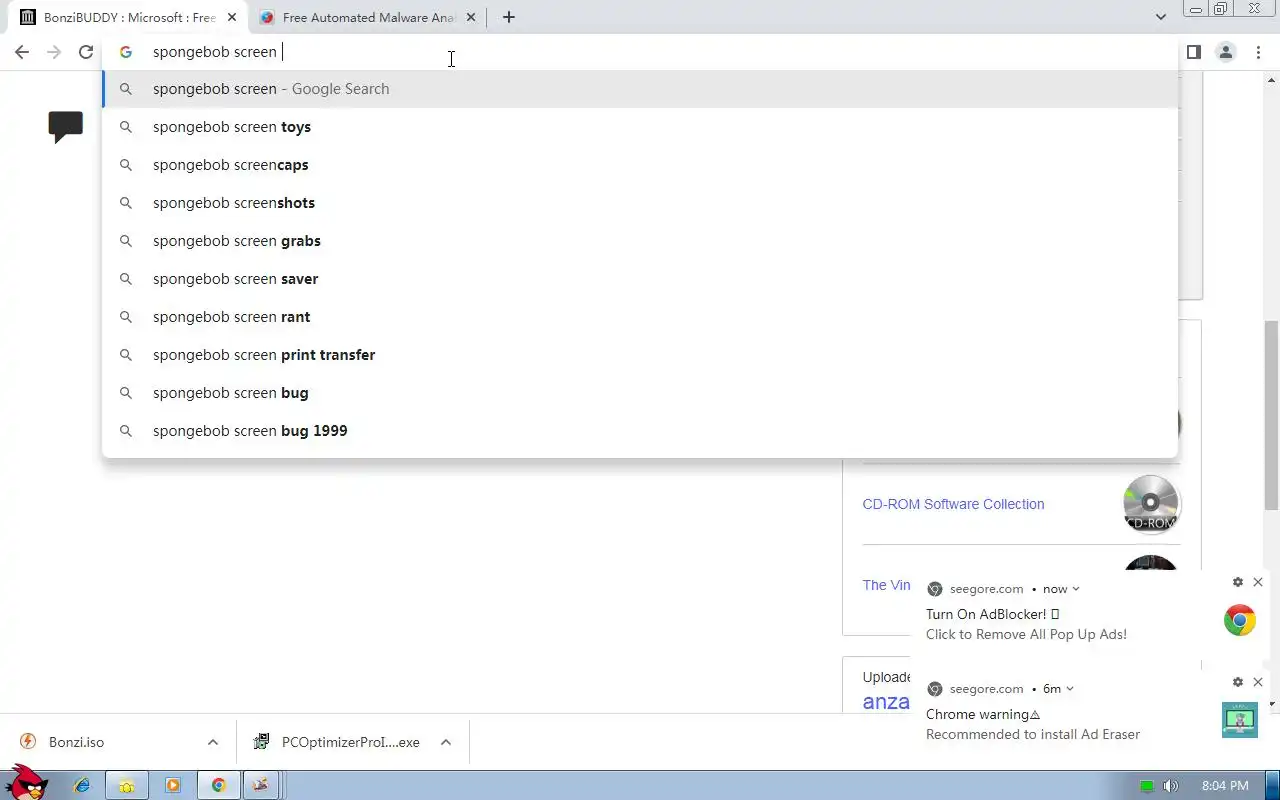This screenshot has height=800, width=1280.
Task: Dismiss the Chrome warning notification
Action: (x=1258, y=682)
